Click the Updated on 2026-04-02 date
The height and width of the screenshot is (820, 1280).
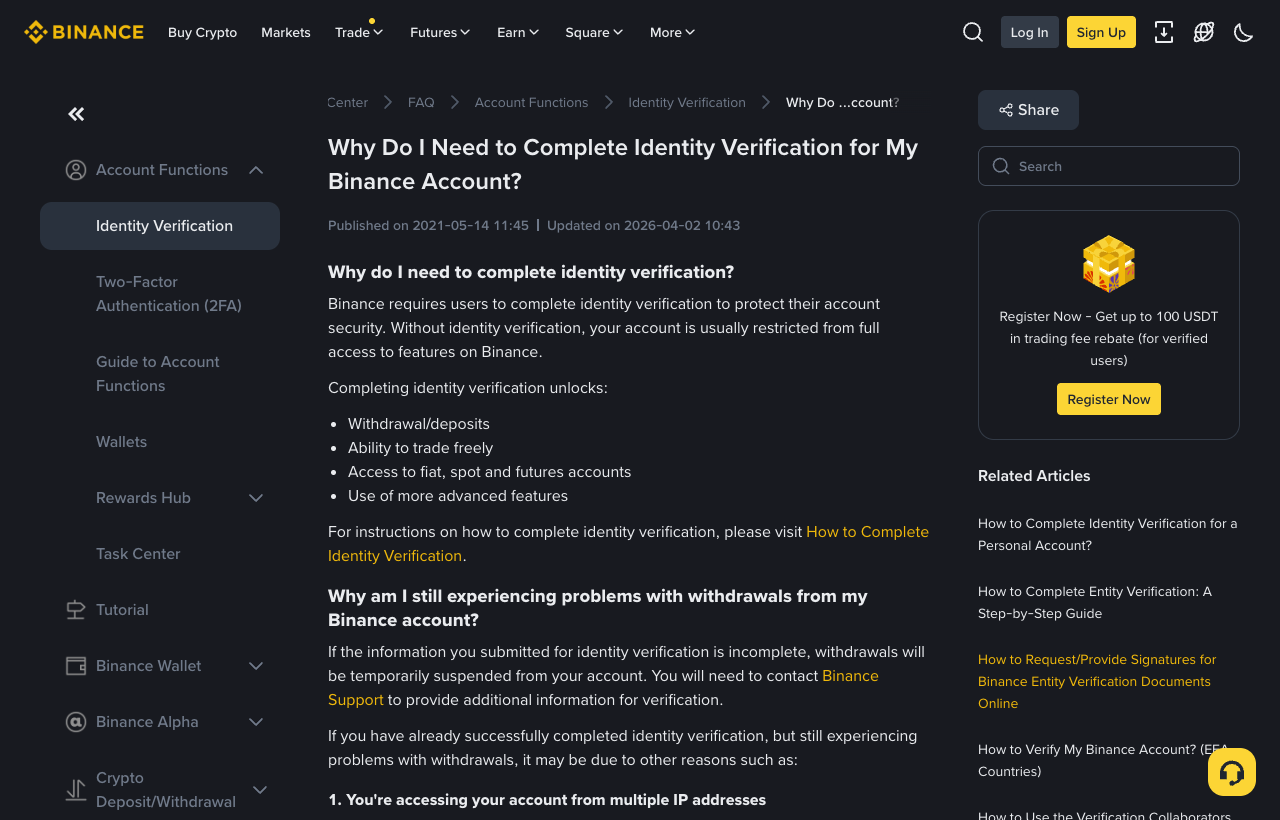[x=644, y=225]
